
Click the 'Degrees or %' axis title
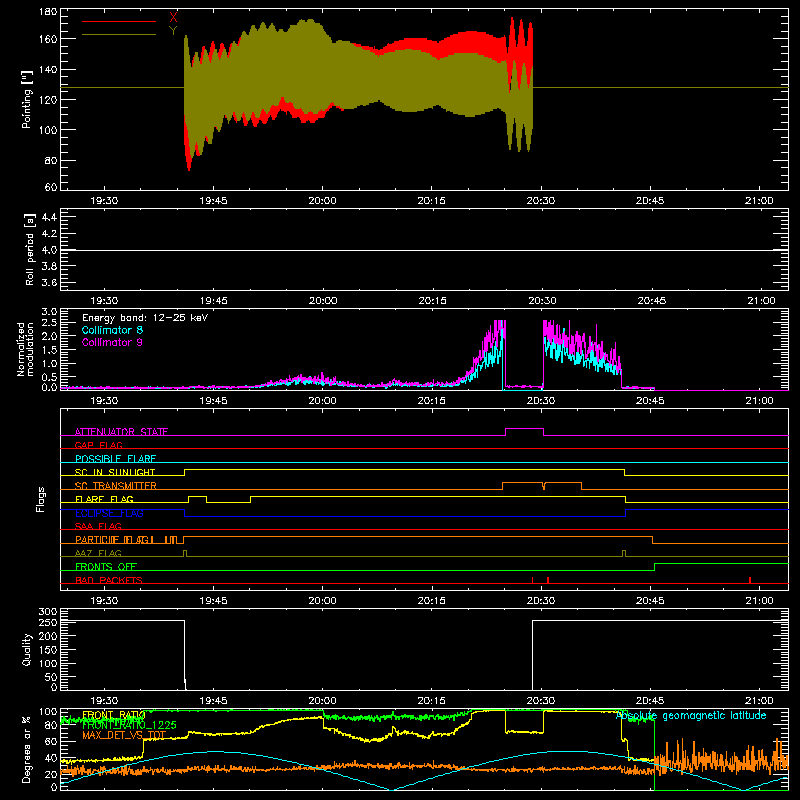click(x=27, y=749)
